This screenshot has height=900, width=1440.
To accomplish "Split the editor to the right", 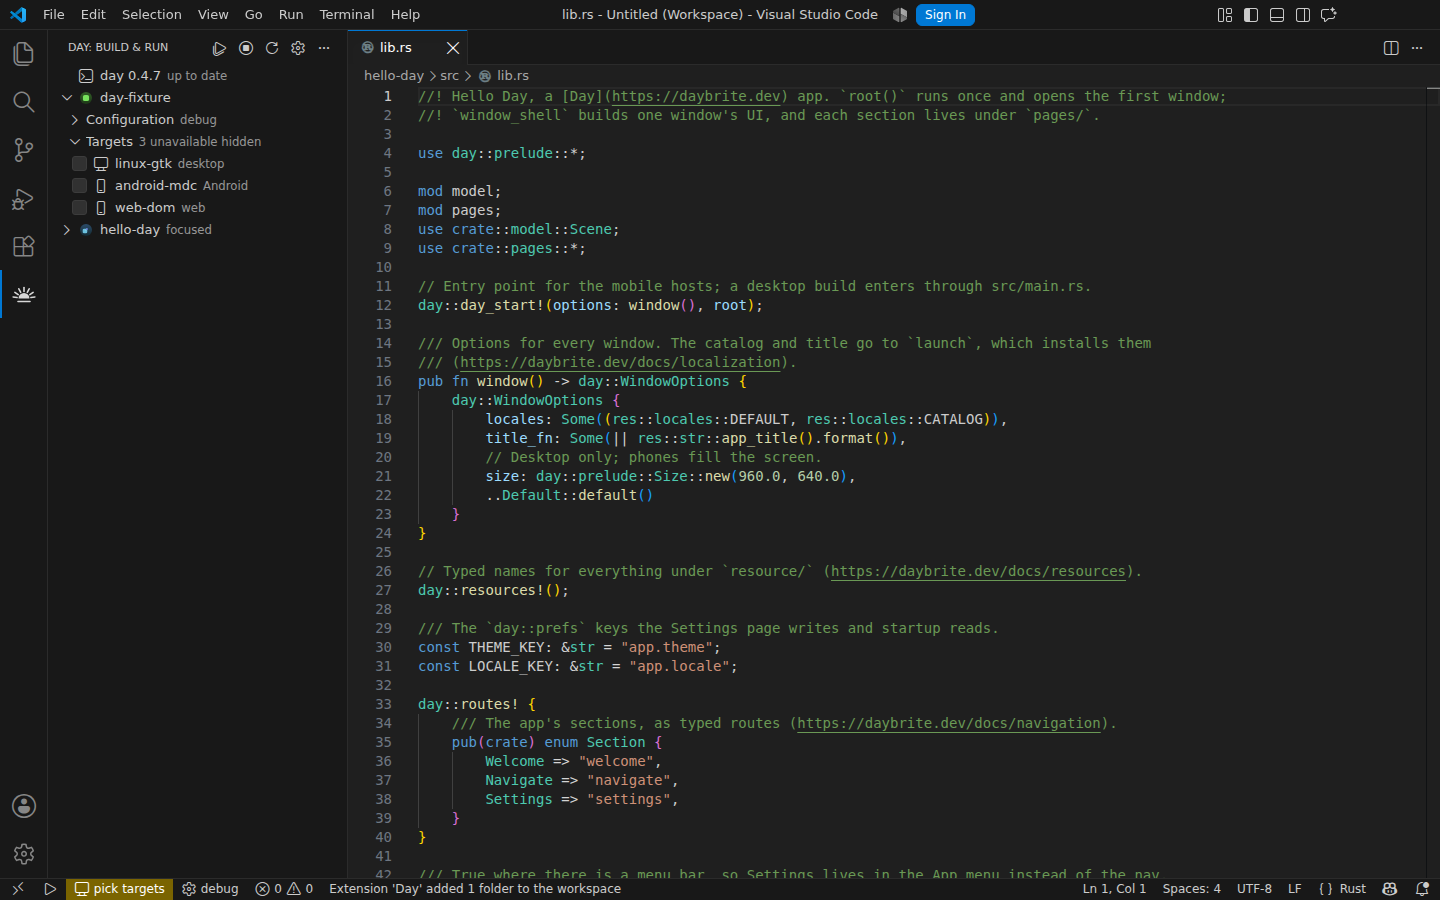I will click(x=1391, y=48).
